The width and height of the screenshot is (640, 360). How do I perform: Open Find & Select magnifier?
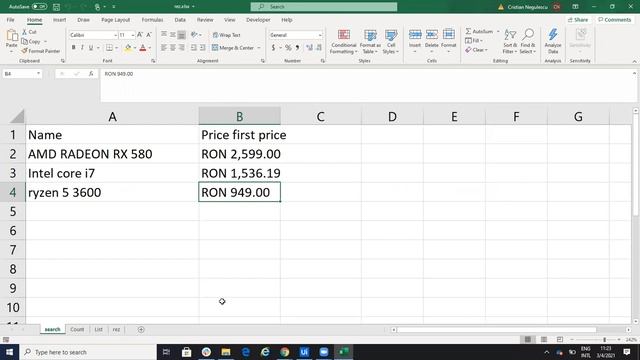[x=528, y=41]
